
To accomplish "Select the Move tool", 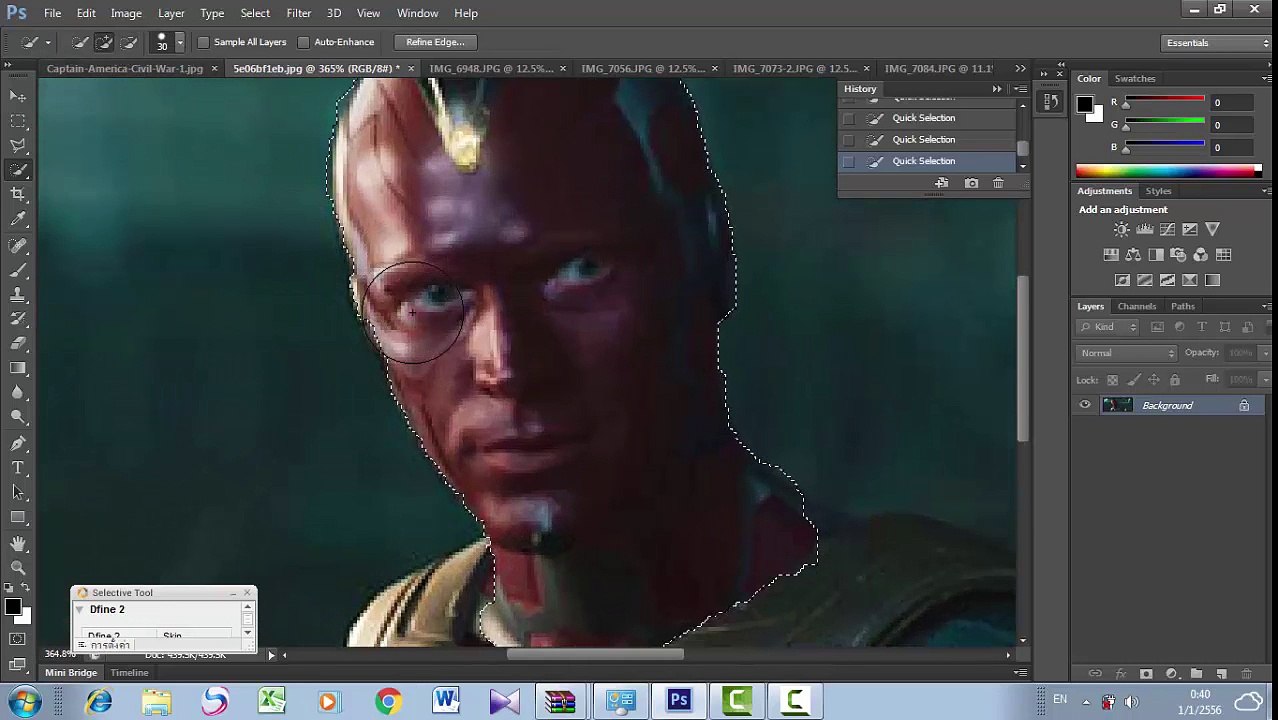I will (19, 96).
